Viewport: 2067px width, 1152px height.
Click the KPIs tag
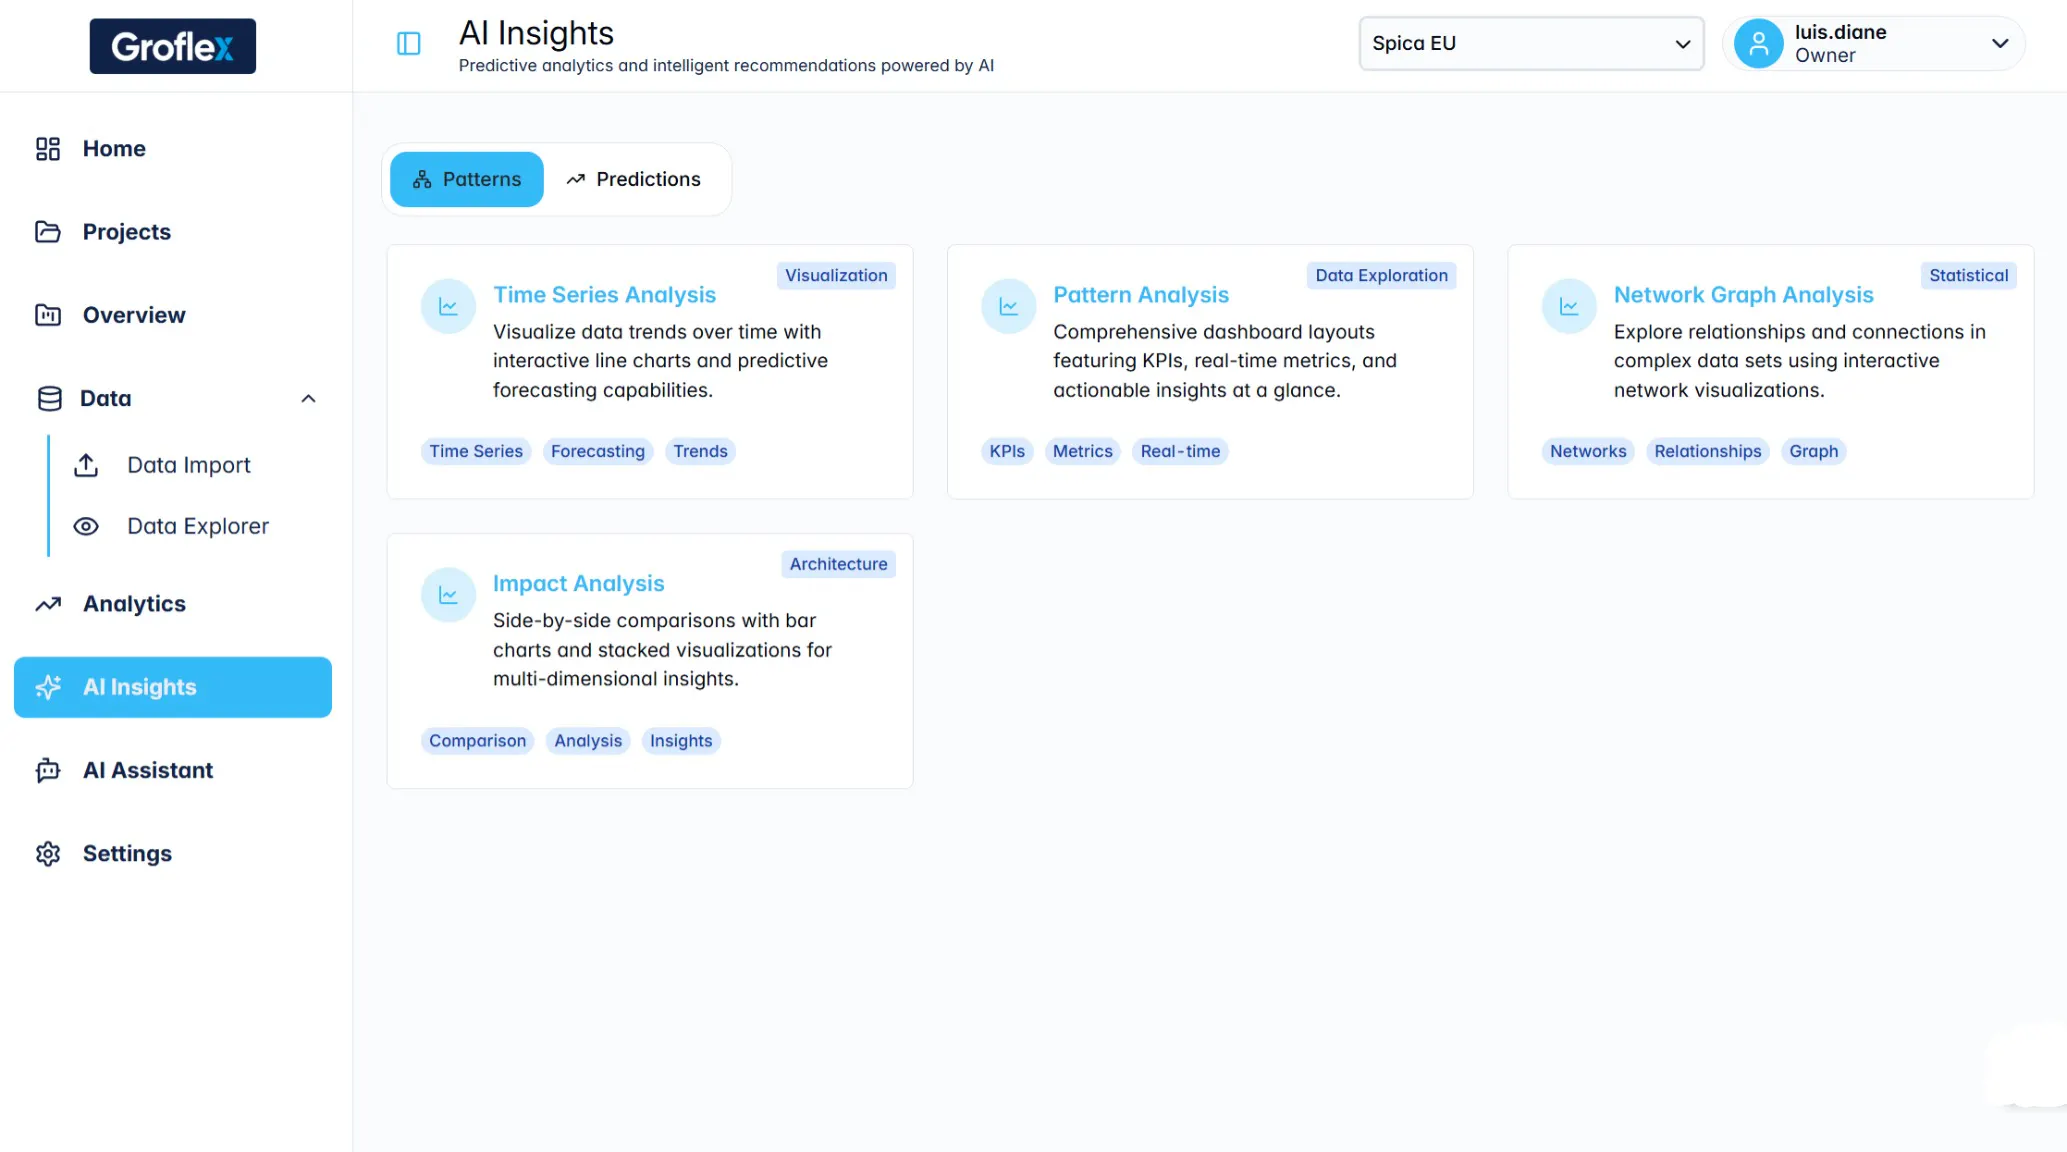click(x=1007, y=451)
